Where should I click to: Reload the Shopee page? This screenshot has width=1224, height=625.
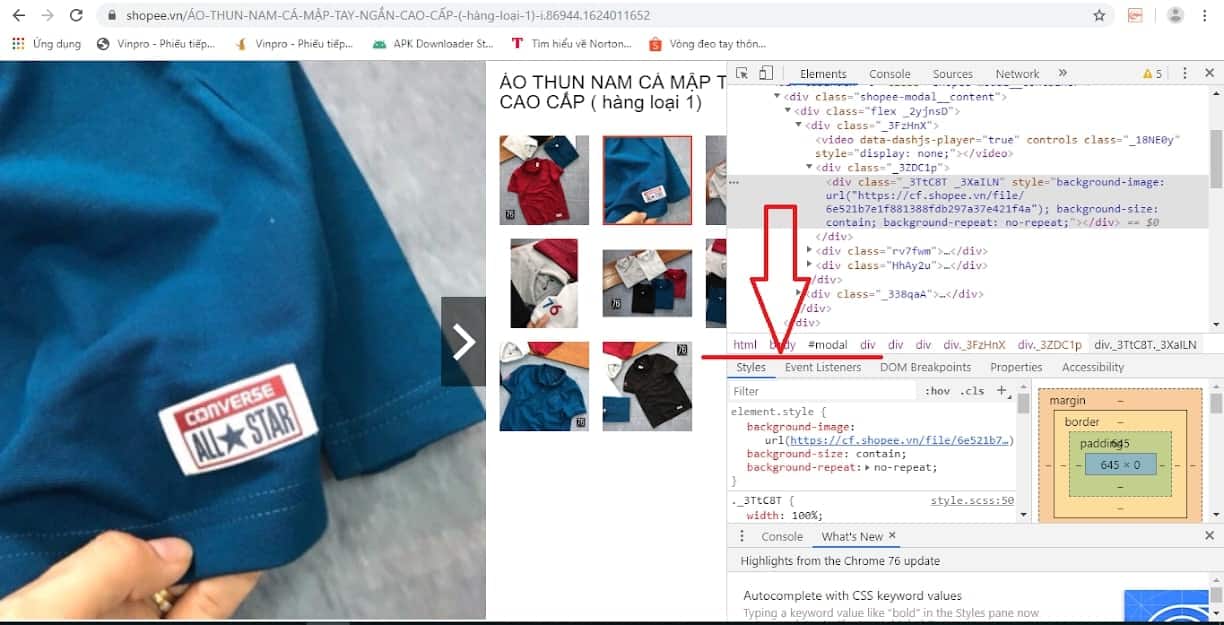coord(77,15)
